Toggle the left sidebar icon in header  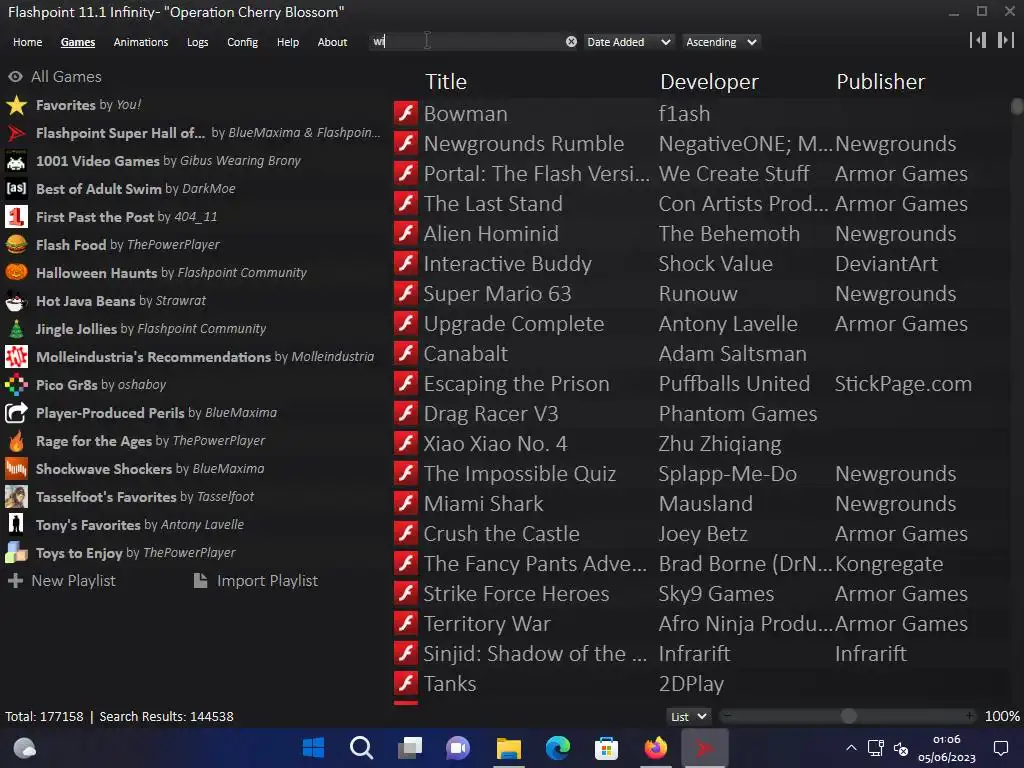point(978,40)
